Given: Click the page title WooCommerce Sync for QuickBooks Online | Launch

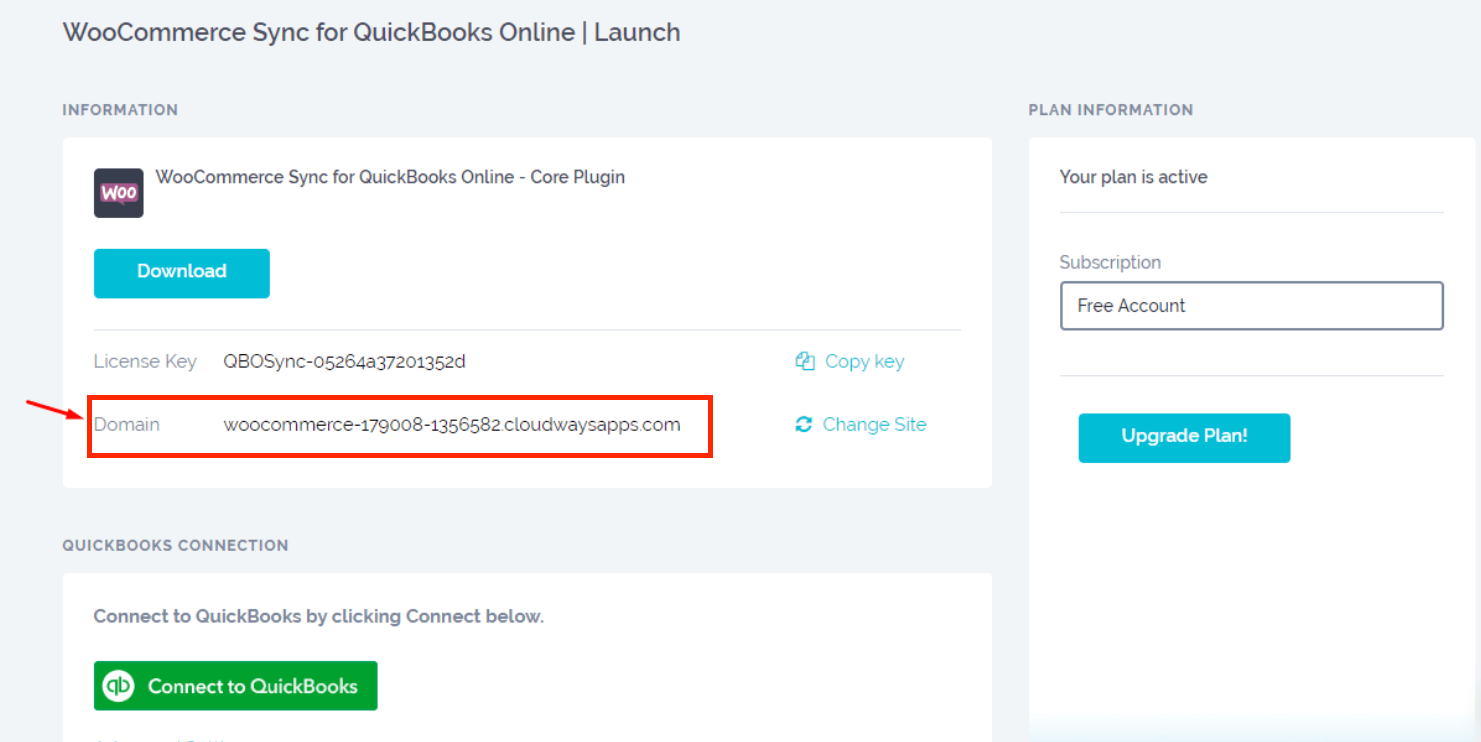Looking at the screenshot, I should (371, 32).
